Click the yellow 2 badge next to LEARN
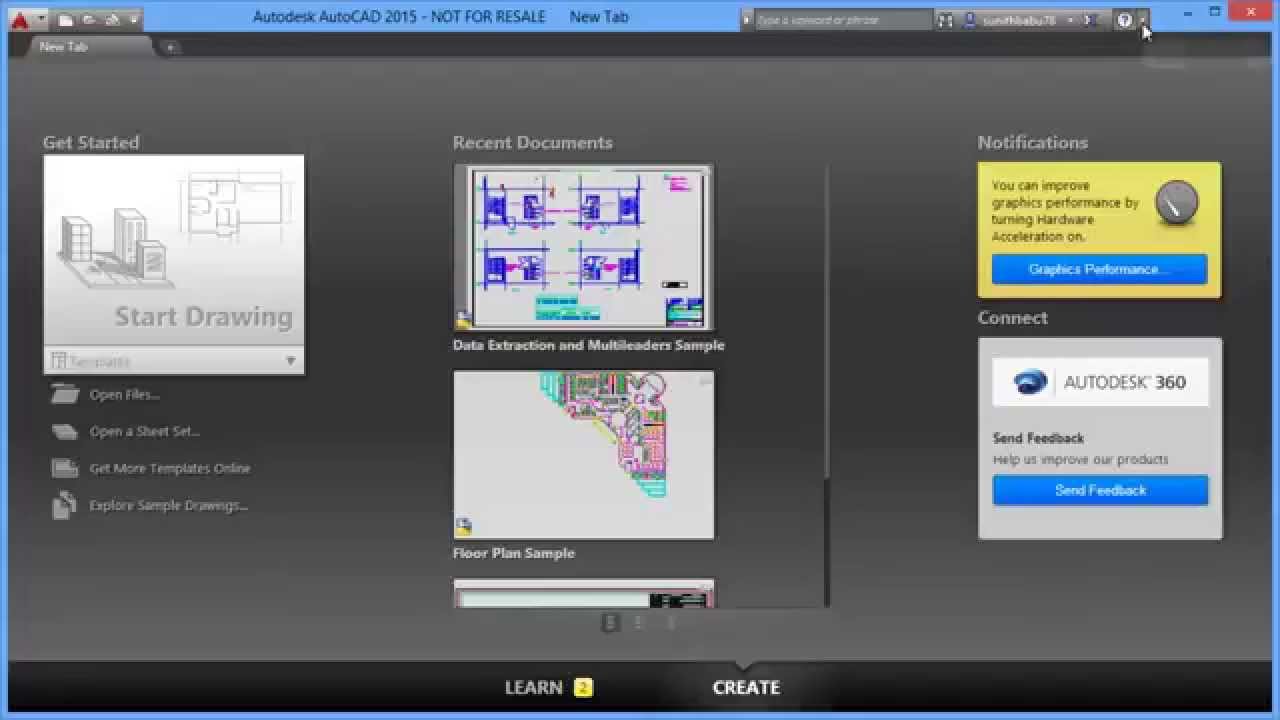Viewport: 1280px width, 720px height. [x=583, y=687]
